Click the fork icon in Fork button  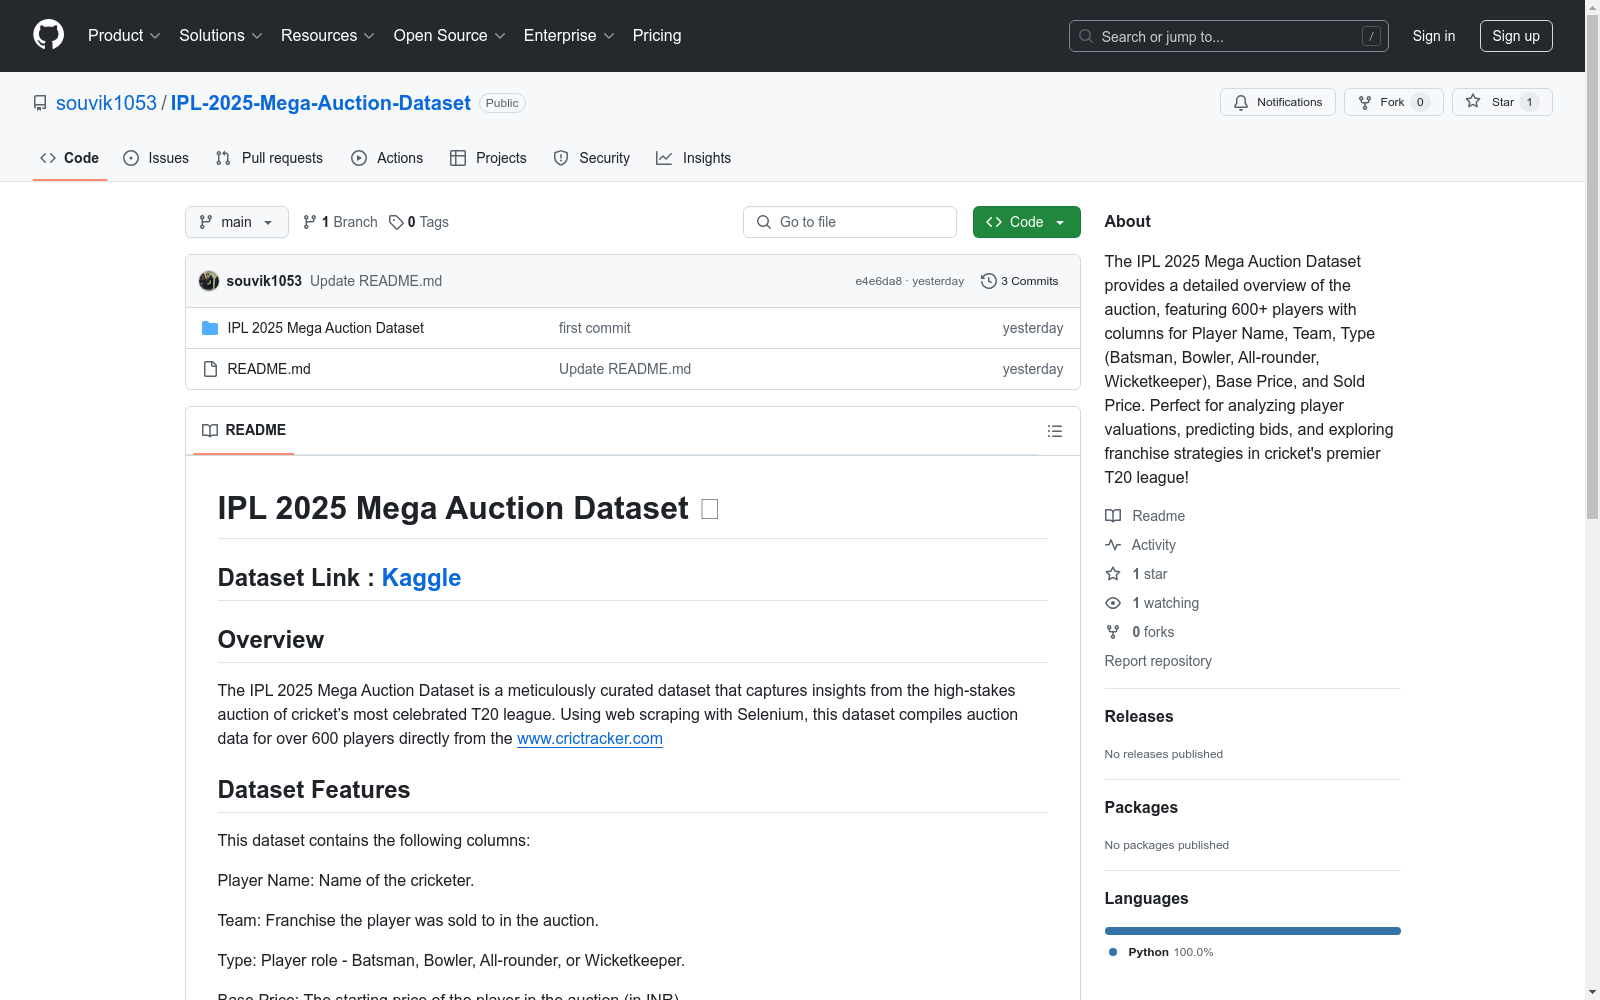tap(1365, 102)
